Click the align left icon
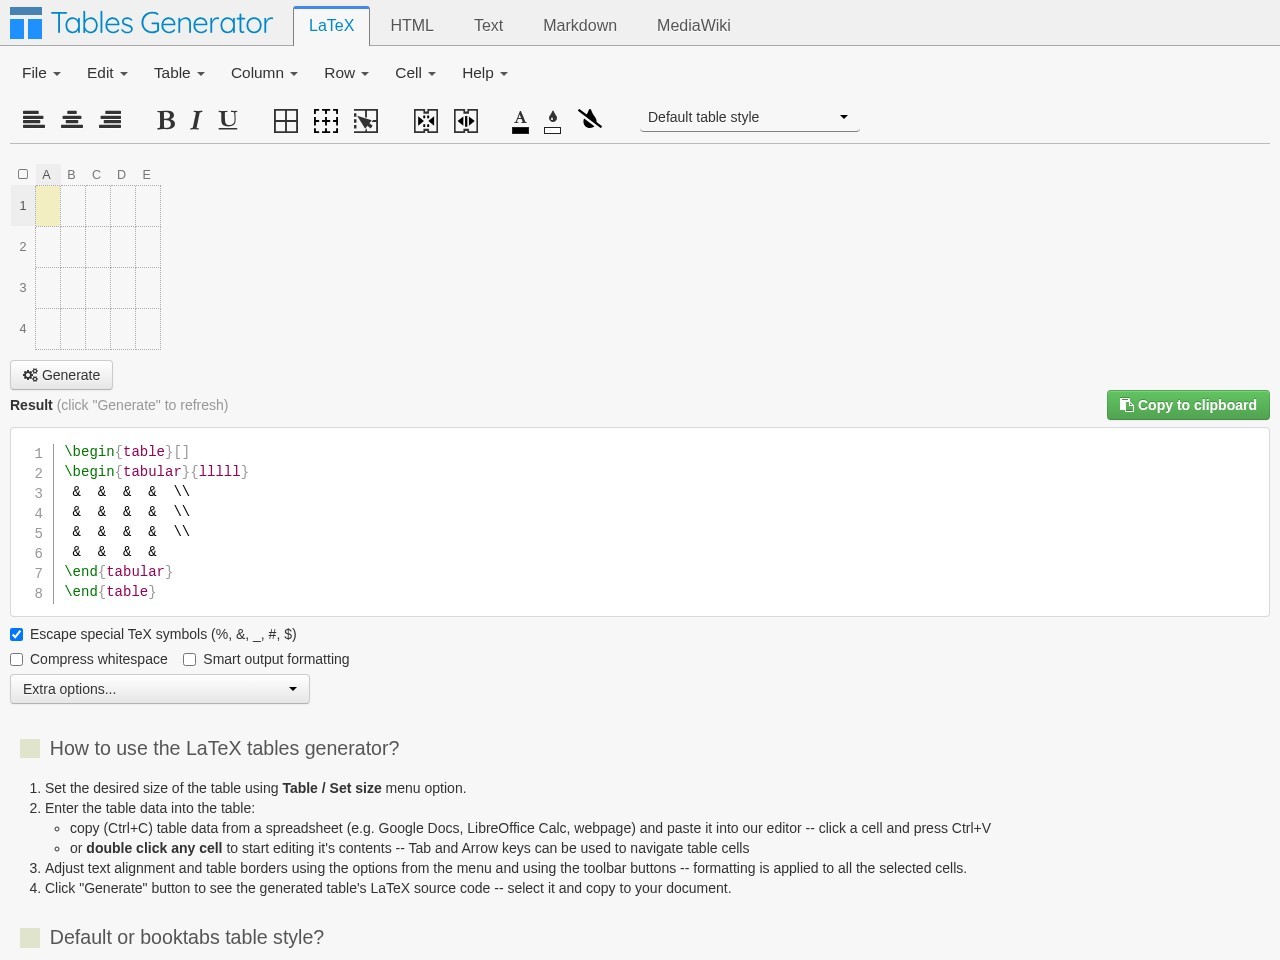This screenshot has height=960, width=1280. pyautogui.click(x=34, y=120)
